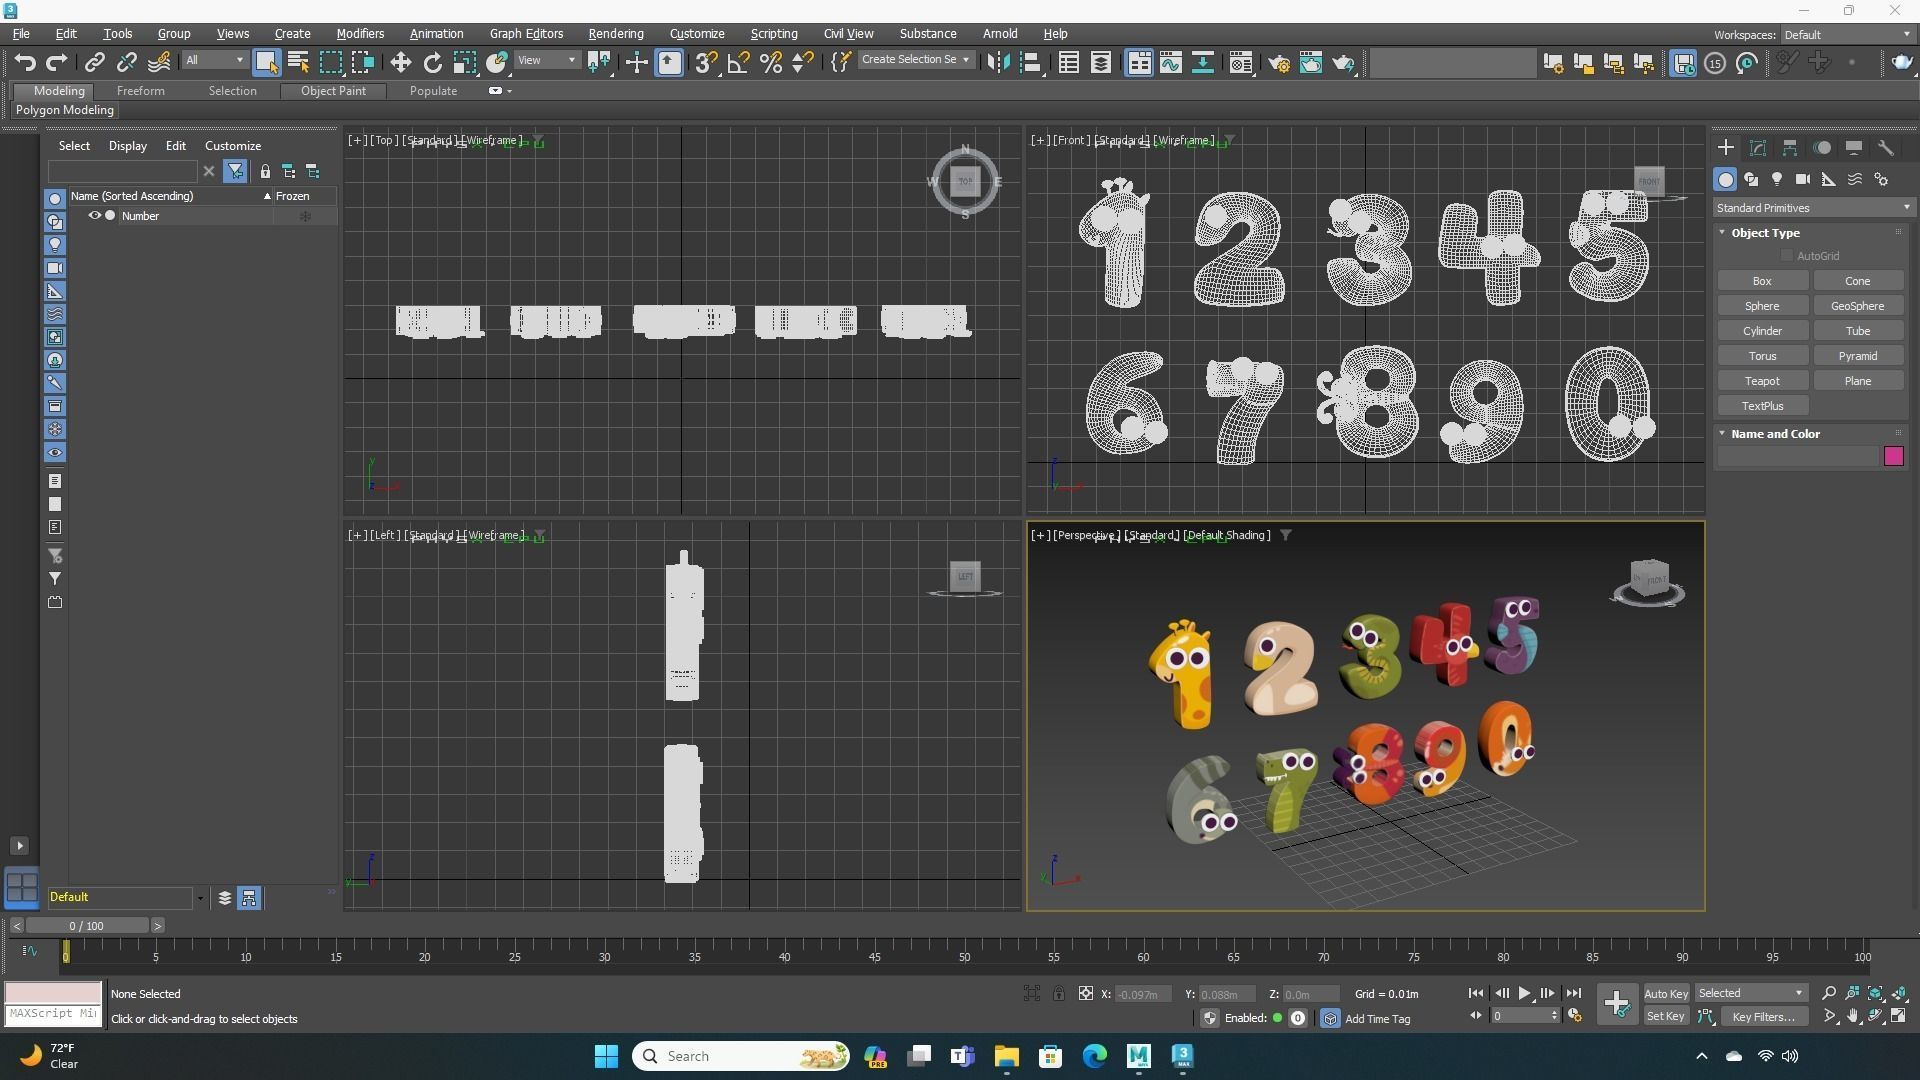Enable Auto Key mode

click(1665, 993)
